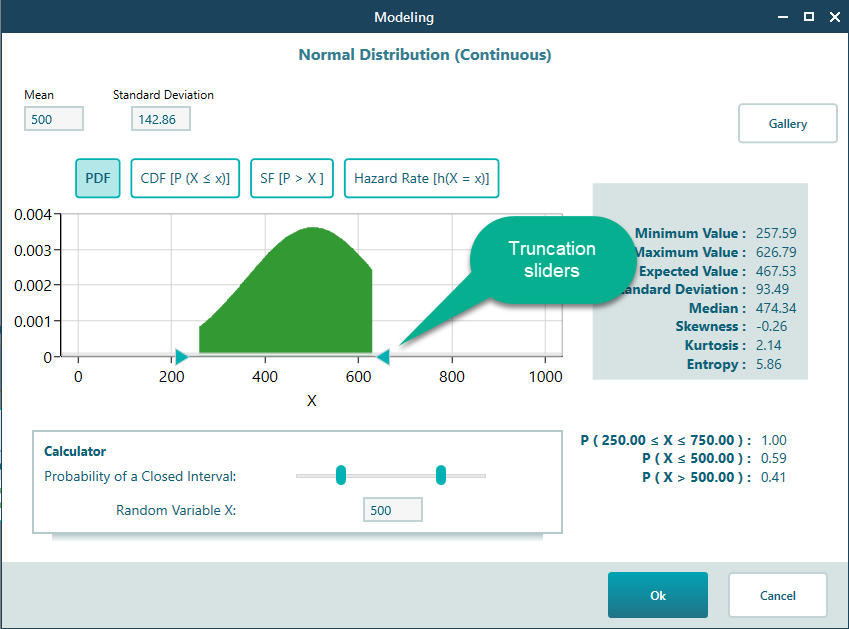Select the left truncation slider on the chart

point(181,356)
